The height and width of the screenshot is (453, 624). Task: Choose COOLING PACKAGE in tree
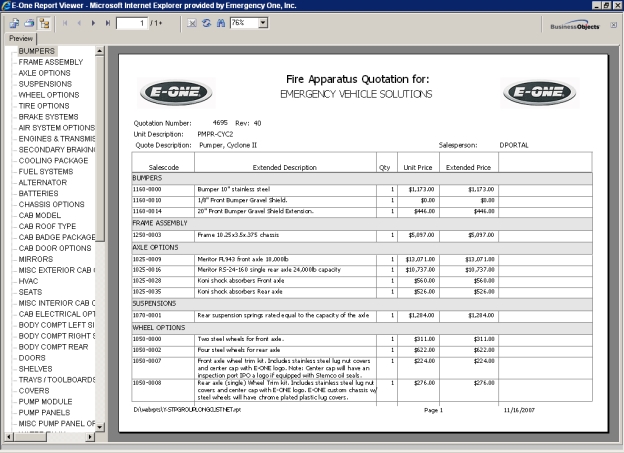[x=53, y=160]
